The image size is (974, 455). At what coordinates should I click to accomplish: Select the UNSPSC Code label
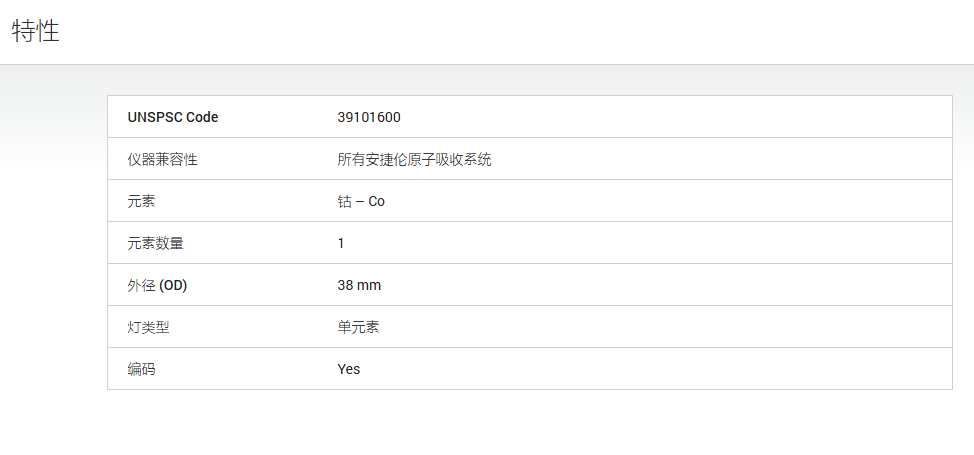[173, 117]
